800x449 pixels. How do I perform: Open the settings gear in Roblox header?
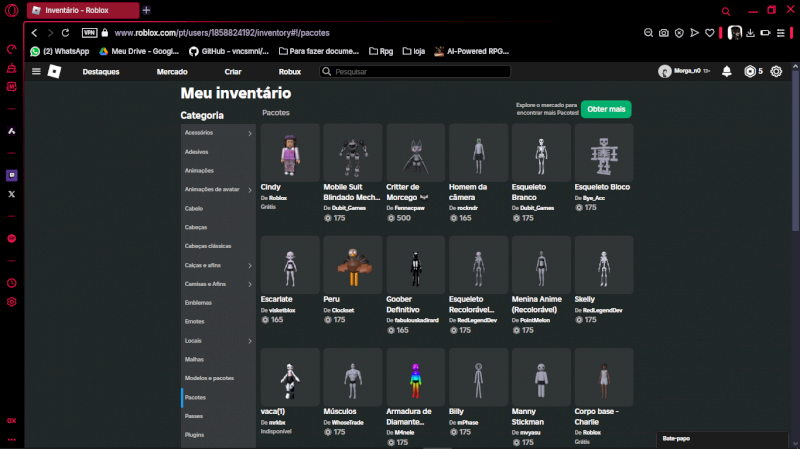click(776, 71)
